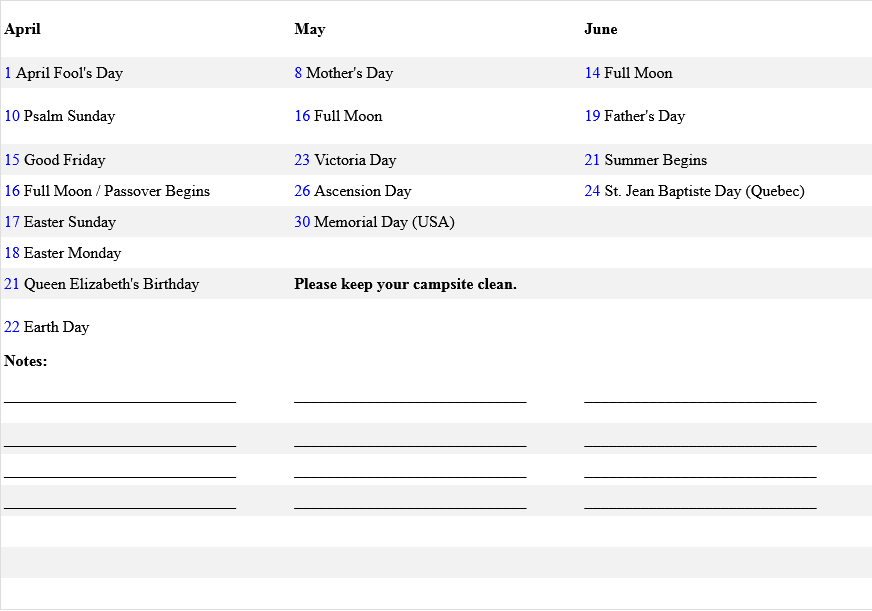Select the Father's Day date link

tap(592, 116)
